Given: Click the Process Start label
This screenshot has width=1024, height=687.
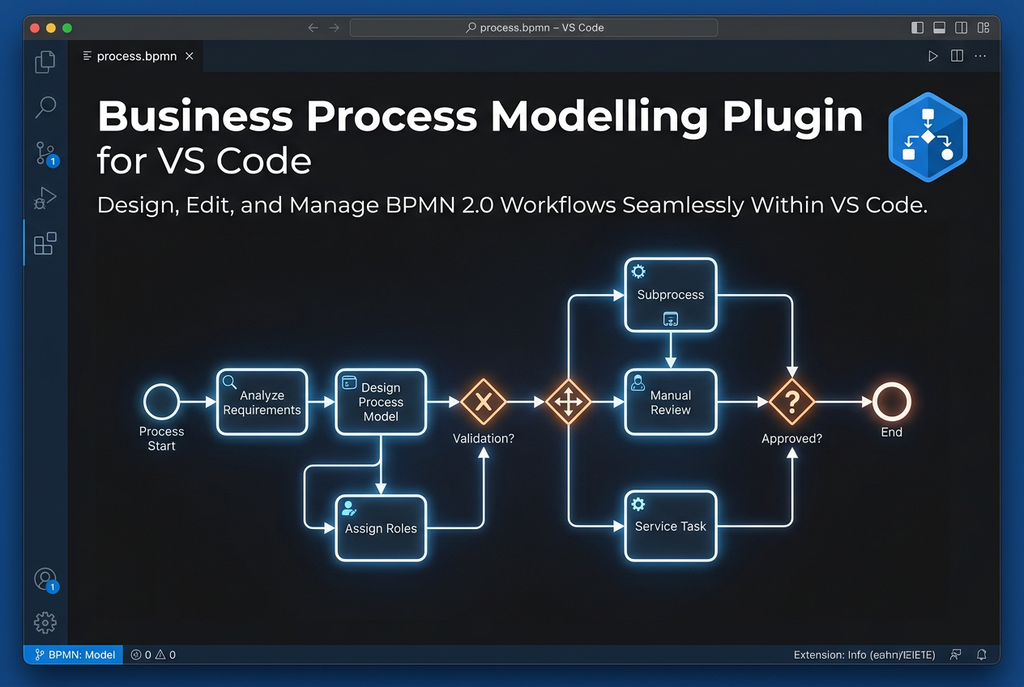Looking at the screenshot, I should 161,438.
